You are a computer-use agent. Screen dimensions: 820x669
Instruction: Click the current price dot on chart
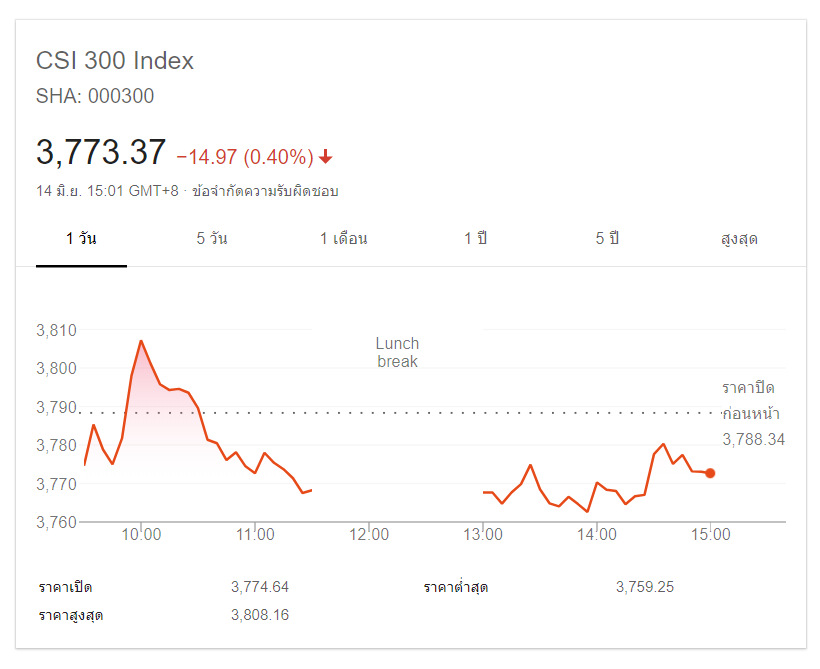(x=710, y=473)
